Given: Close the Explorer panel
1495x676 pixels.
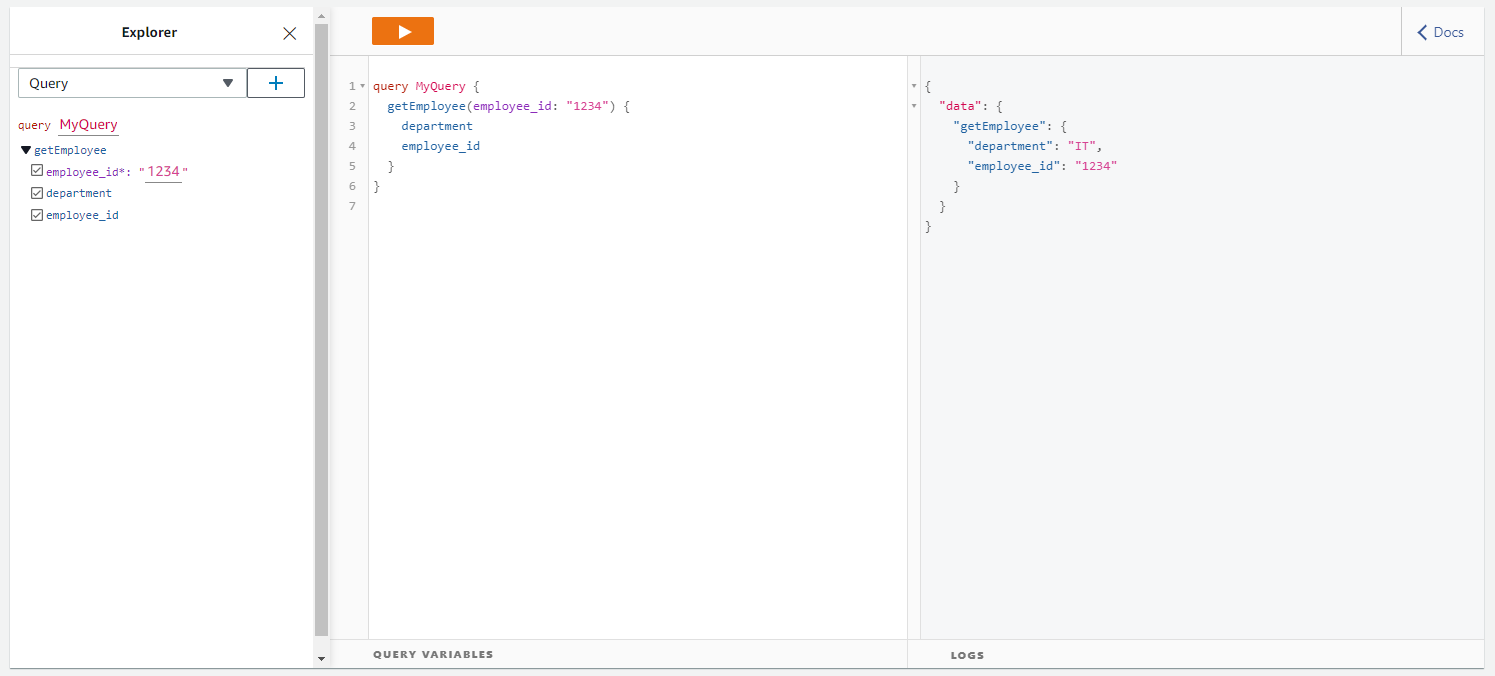Looking at the screenshot, I should point(290,33).
